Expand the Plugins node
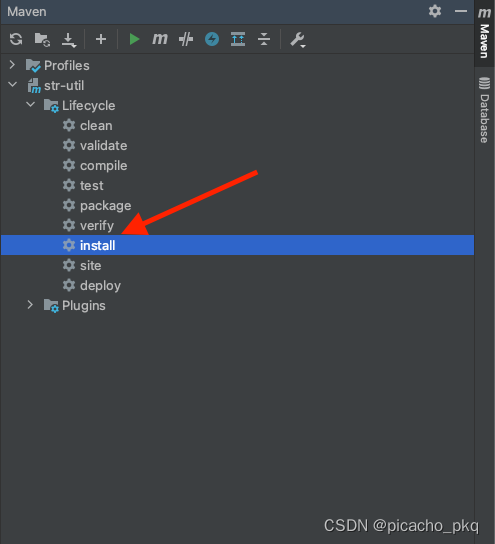 [x=30, y=305]
